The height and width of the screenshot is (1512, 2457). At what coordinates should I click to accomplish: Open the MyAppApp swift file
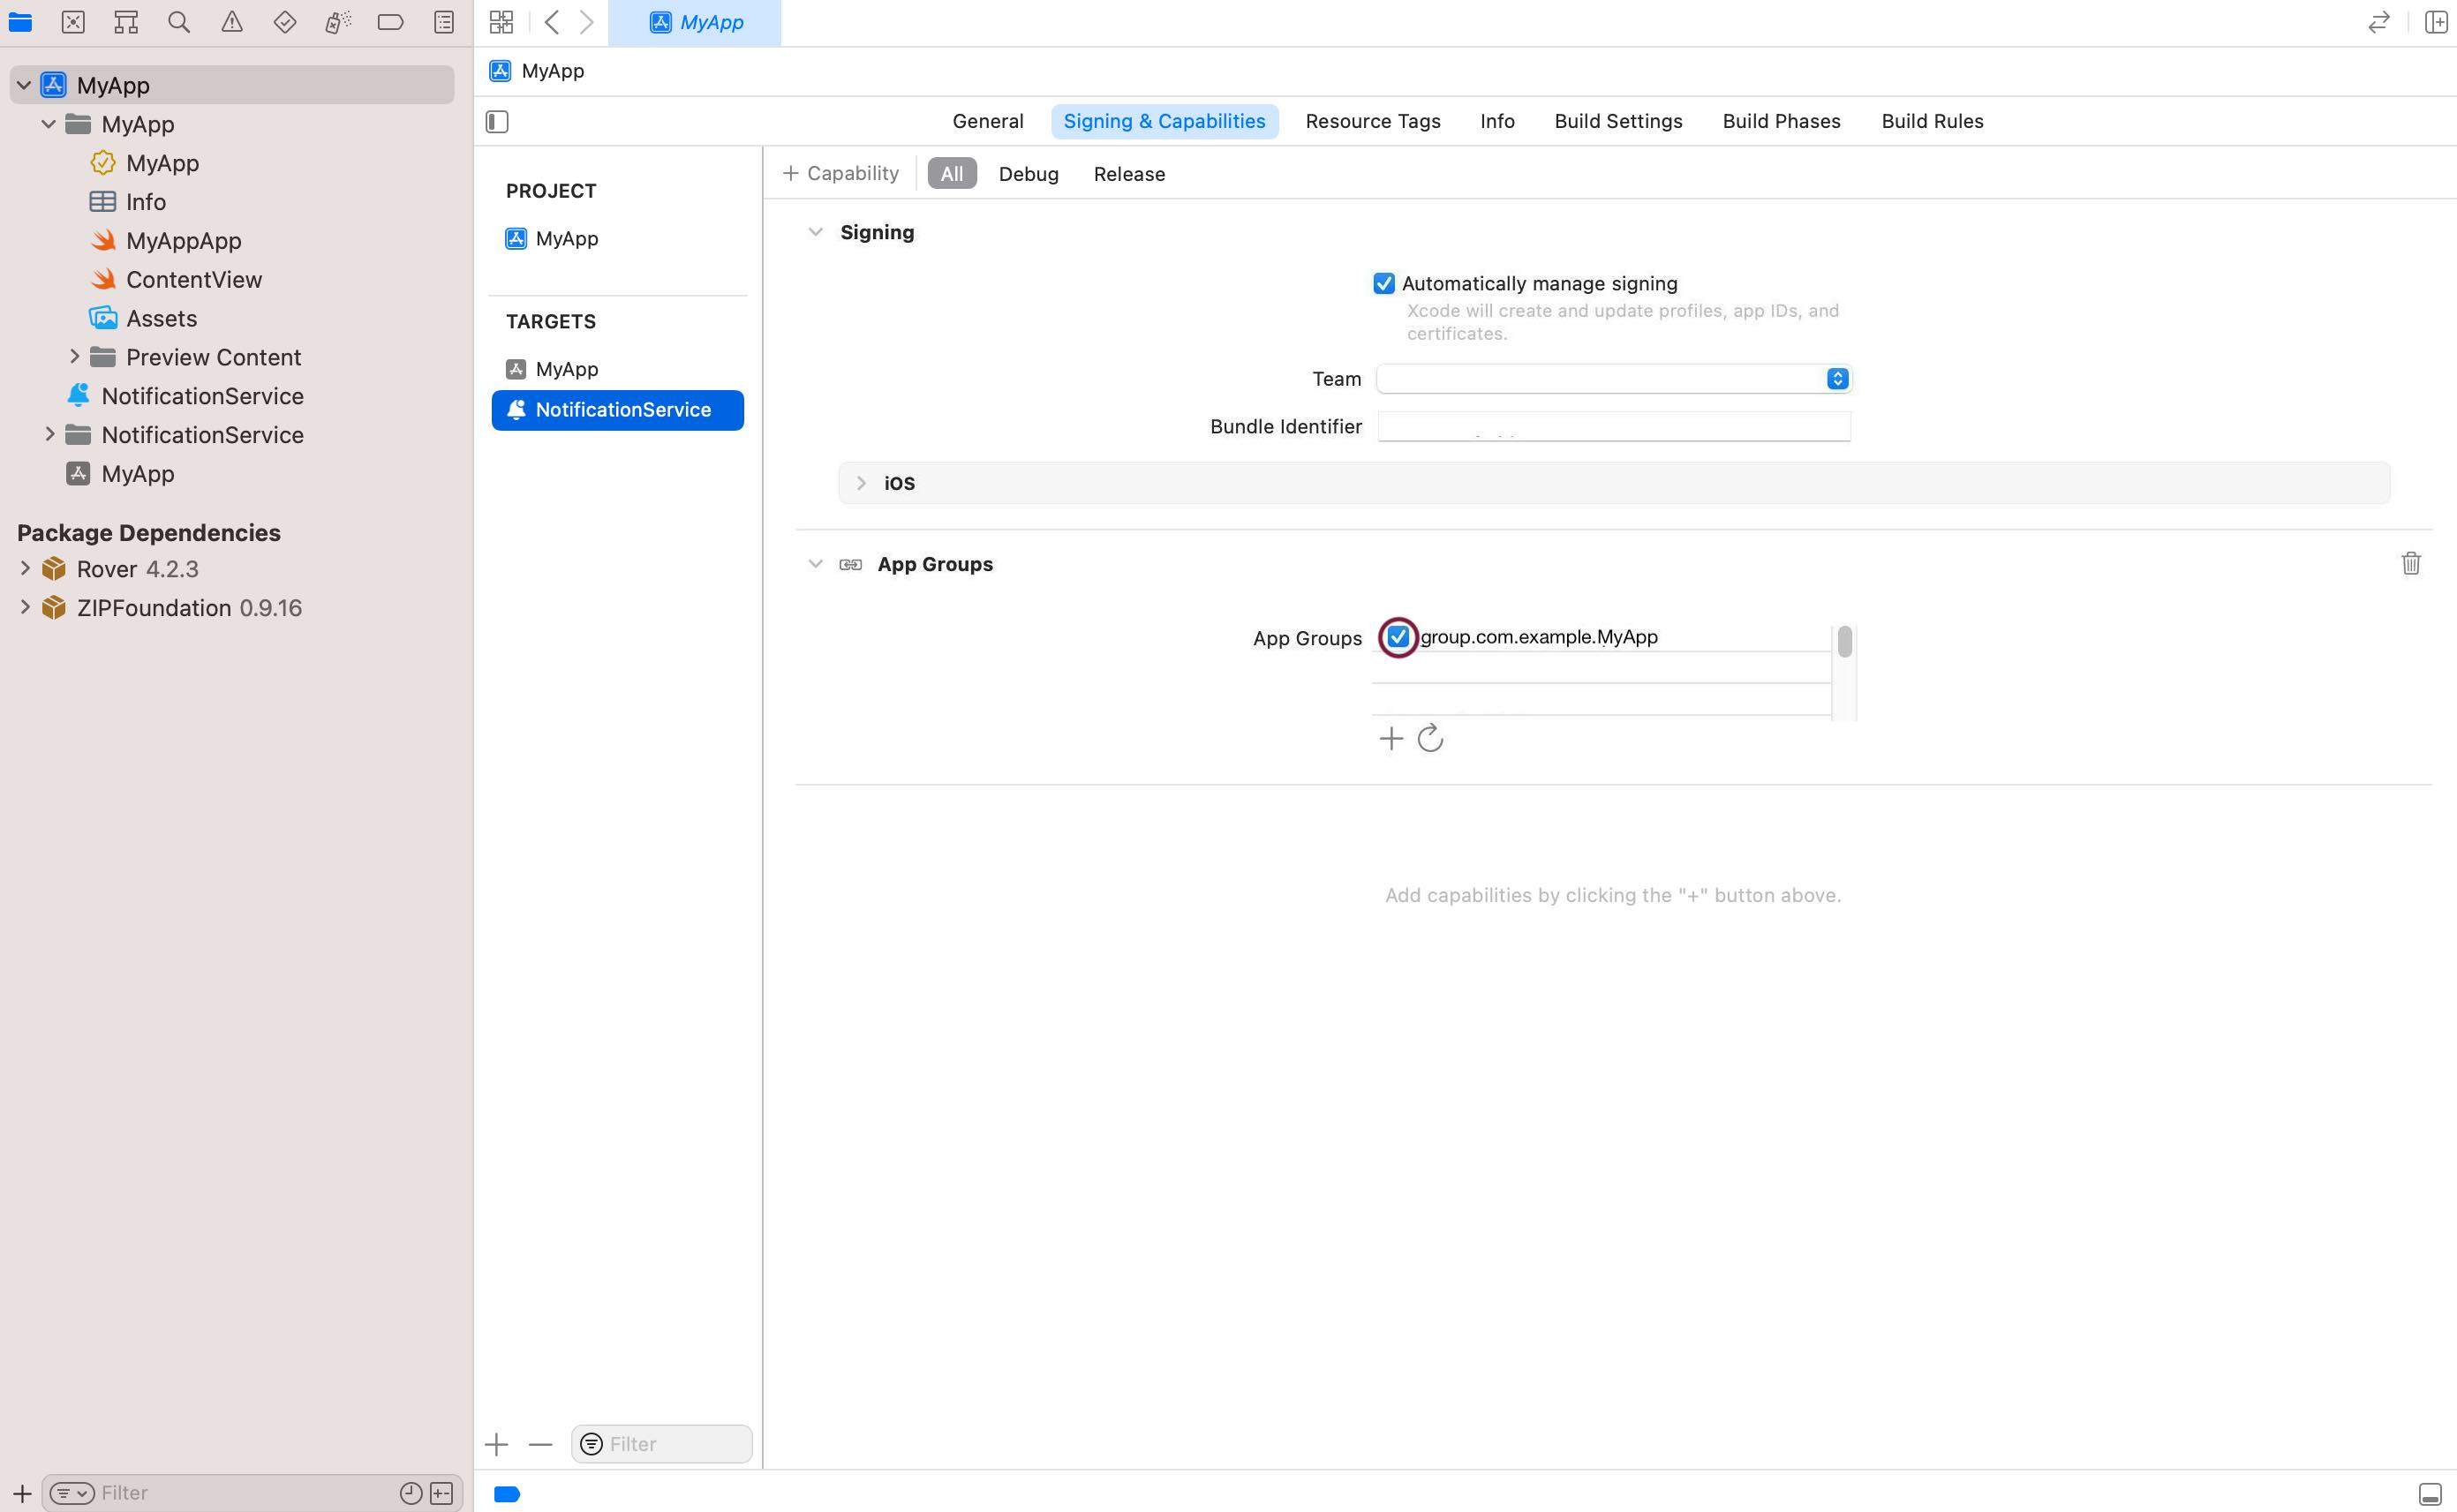183,240
